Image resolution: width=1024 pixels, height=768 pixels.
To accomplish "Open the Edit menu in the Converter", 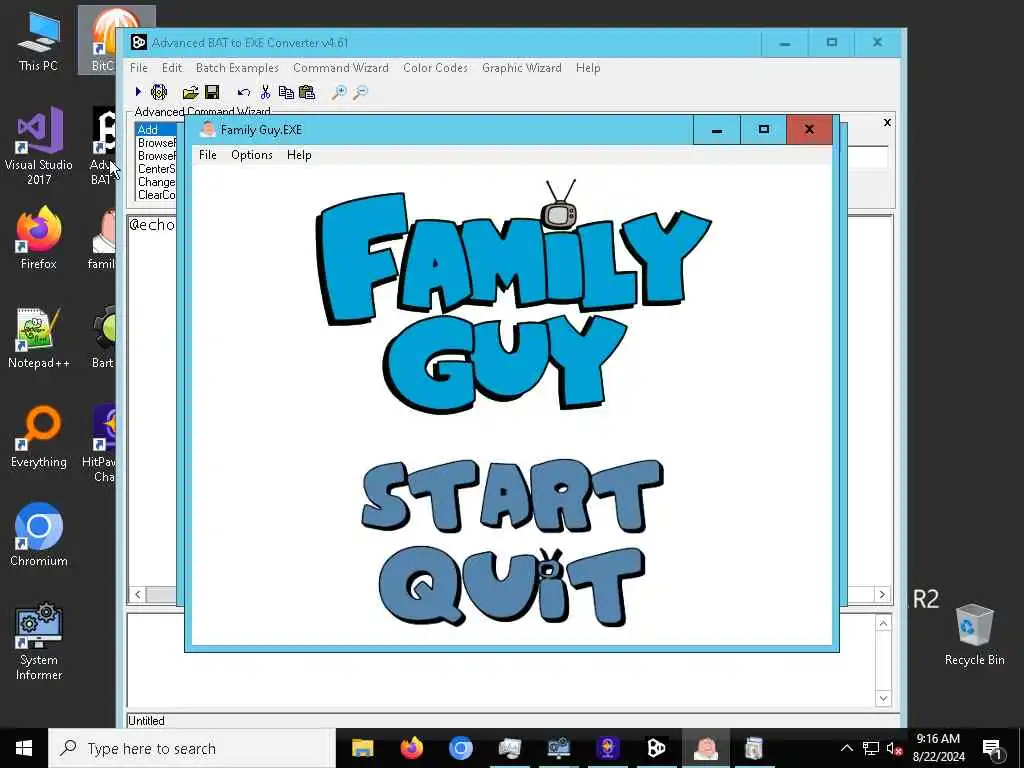I will tap(172, 68).
